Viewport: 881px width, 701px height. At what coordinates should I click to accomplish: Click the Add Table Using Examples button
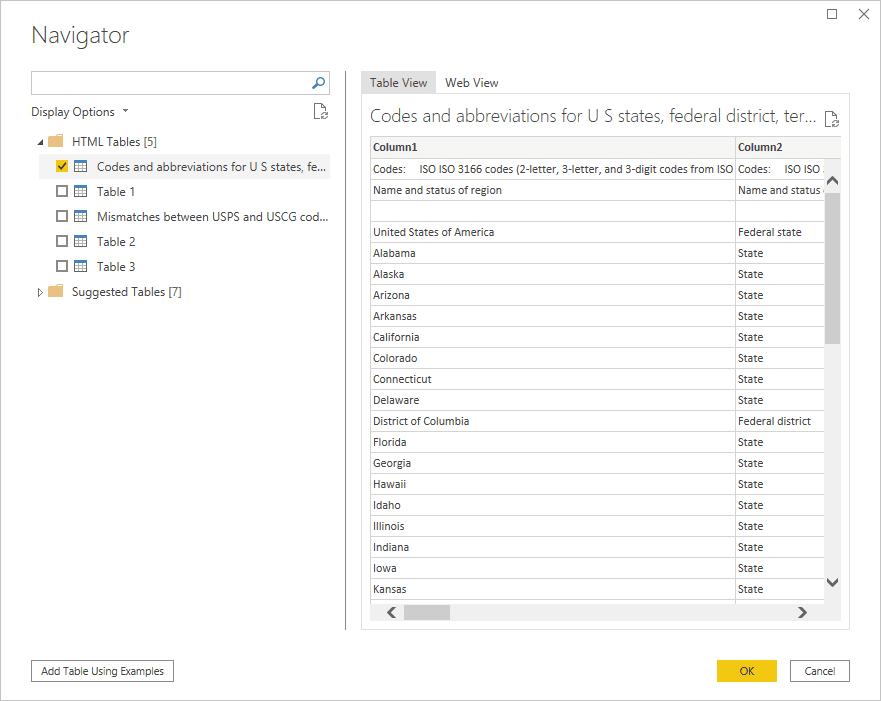pyautogui.click(x=102, y=671)
